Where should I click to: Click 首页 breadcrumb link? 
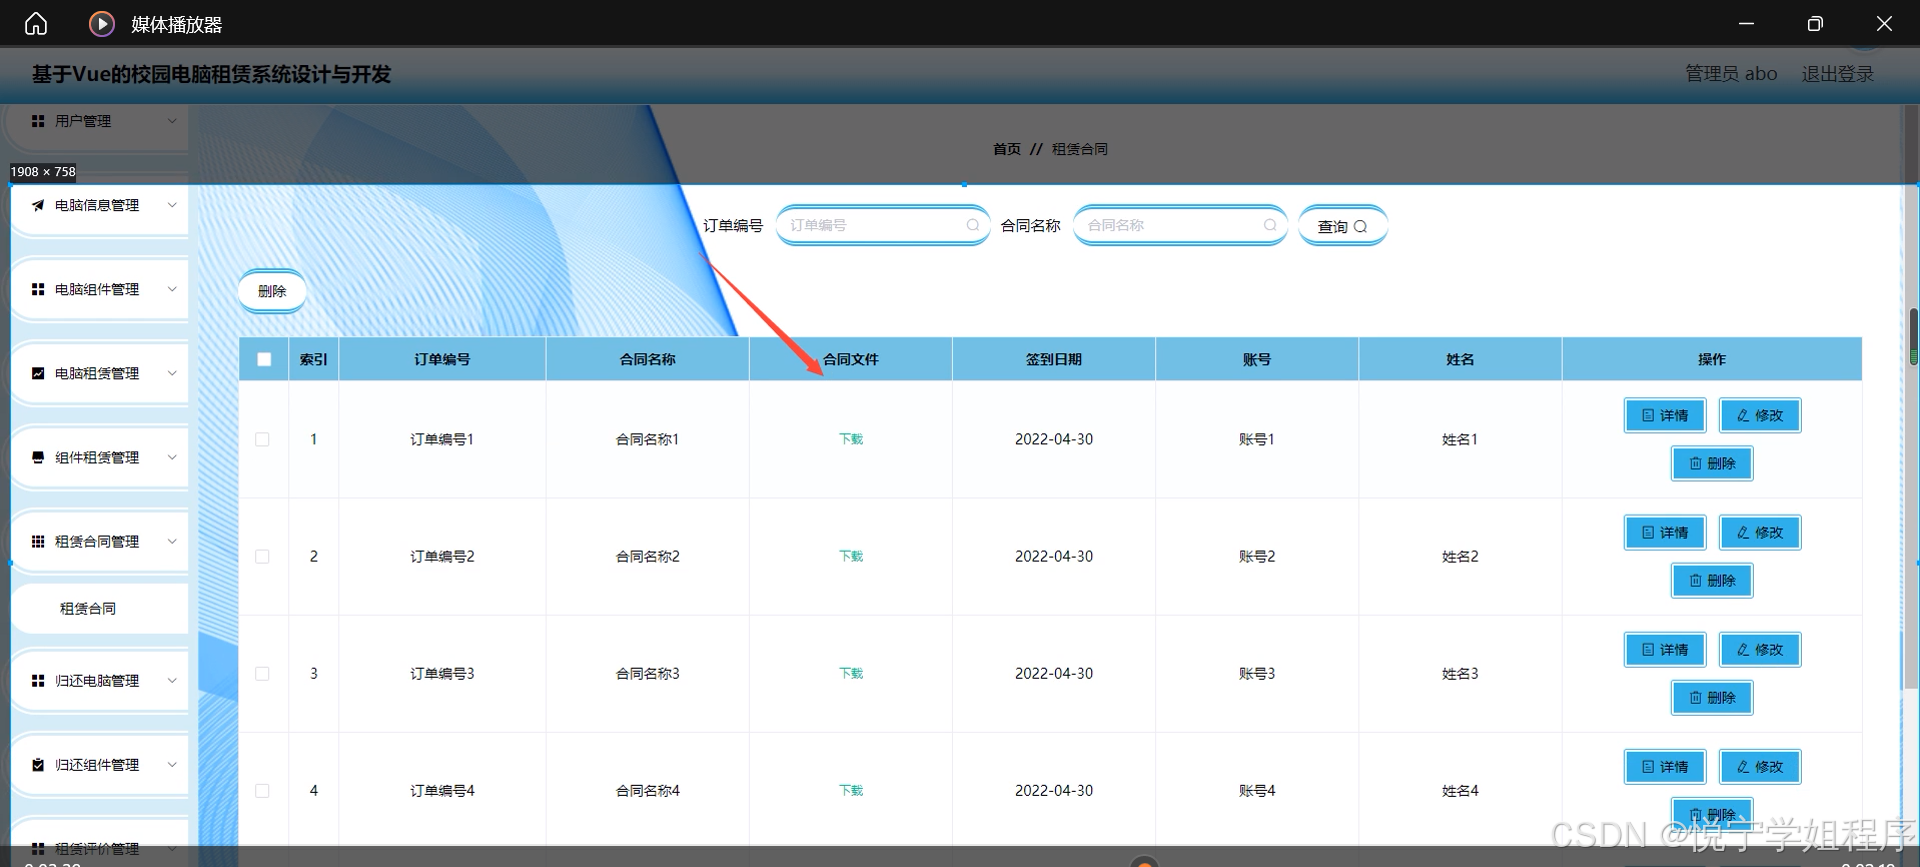point(1007,149)
